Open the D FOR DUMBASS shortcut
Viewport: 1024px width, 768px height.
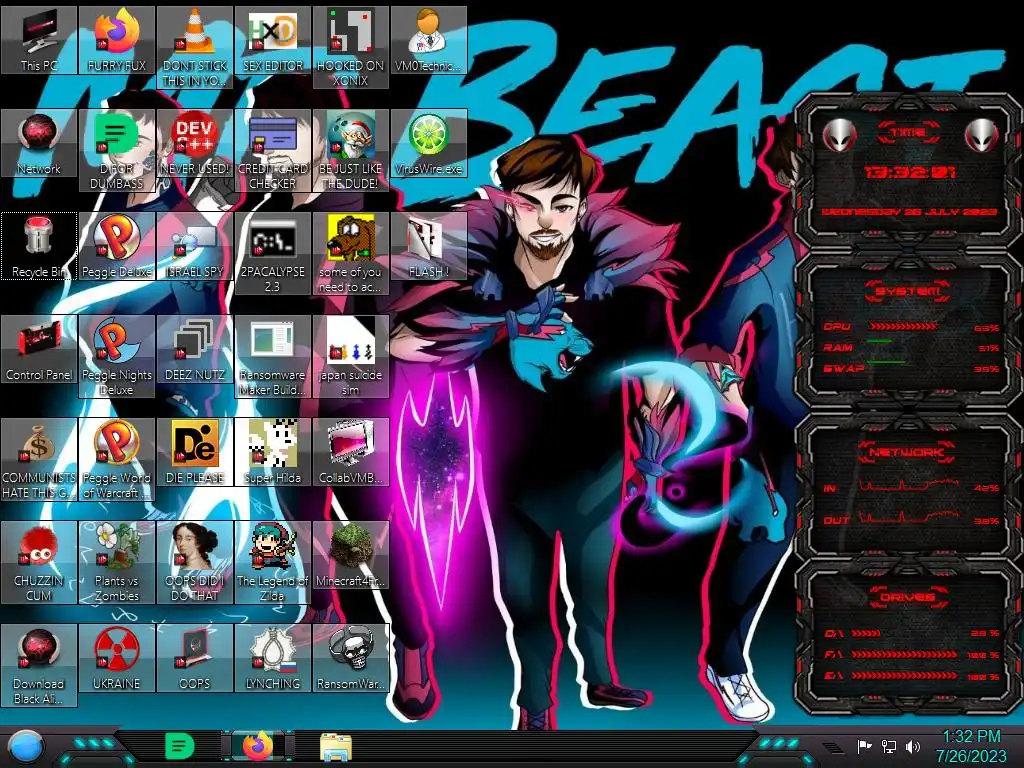click(x=117, y=150)
